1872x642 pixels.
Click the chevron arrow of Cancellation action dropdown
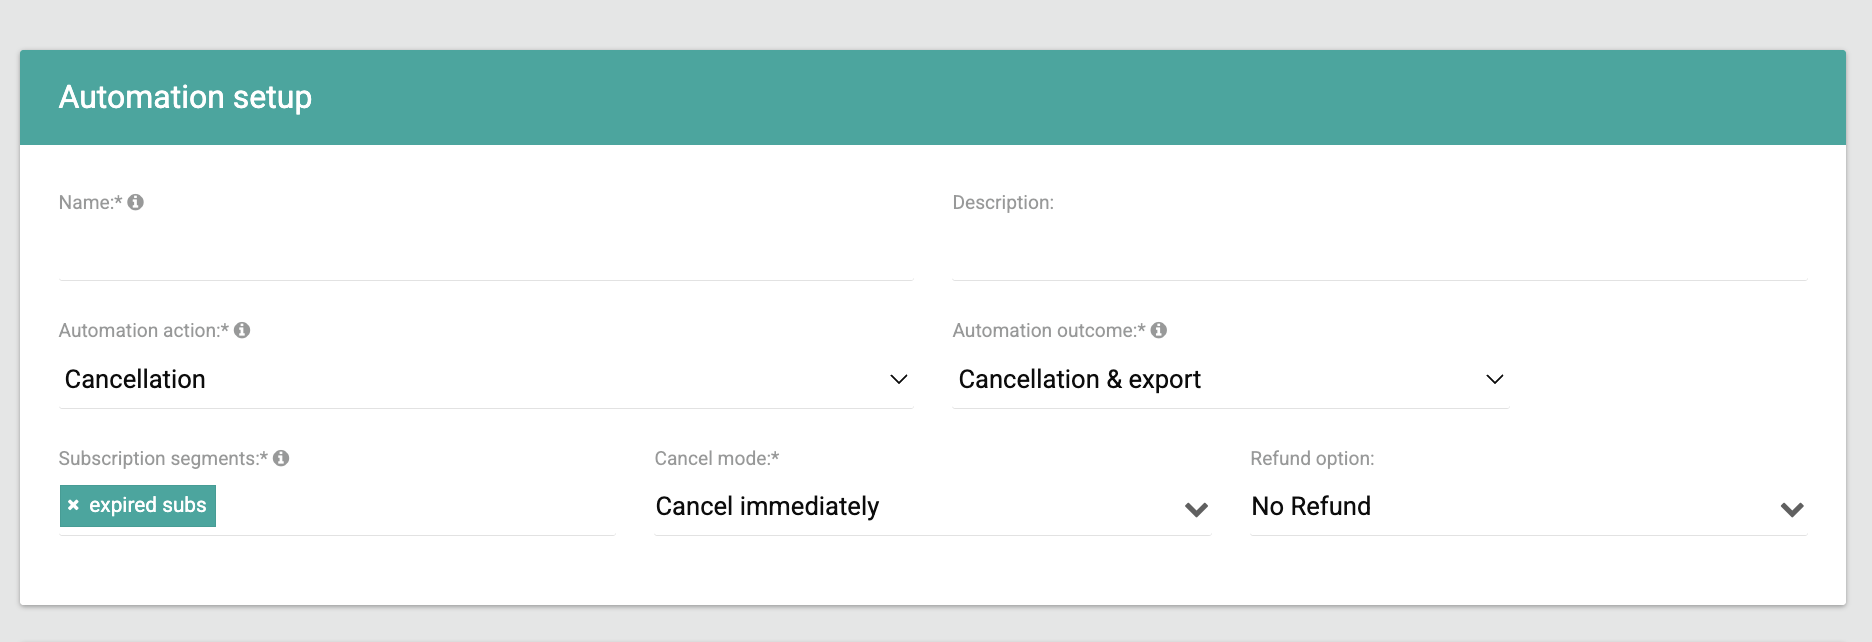(x=899, y=379)
